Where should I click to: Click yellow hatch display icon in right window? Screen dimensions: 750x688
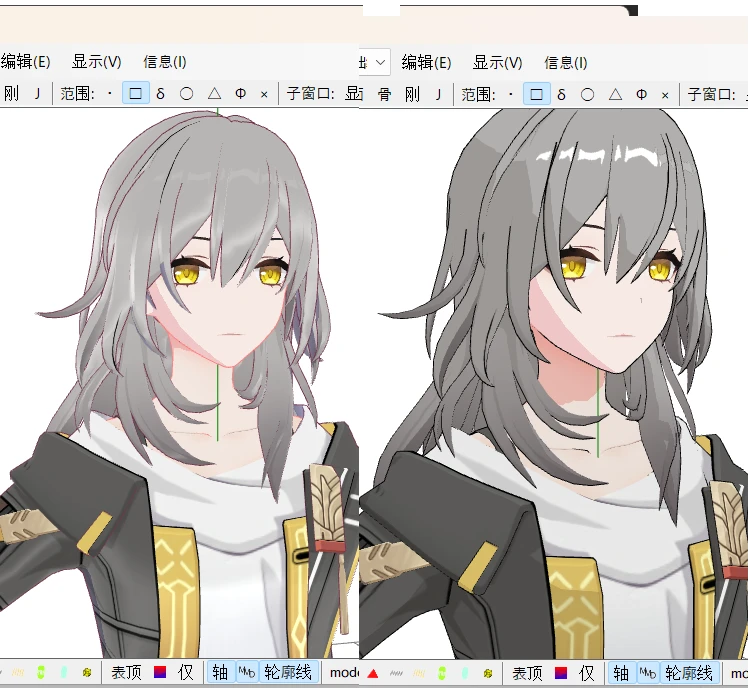(x=419, y=674)
